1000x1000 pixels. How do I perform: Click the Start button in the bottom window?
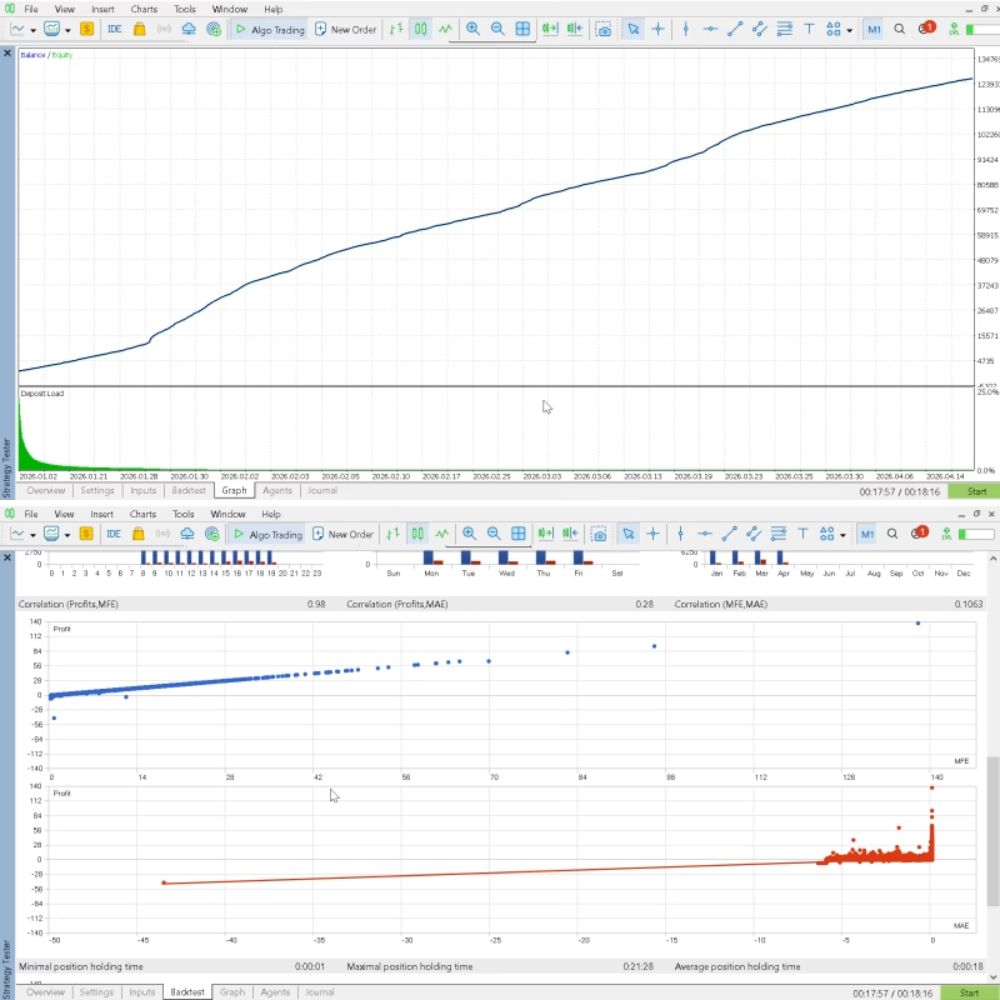(970, 993)
